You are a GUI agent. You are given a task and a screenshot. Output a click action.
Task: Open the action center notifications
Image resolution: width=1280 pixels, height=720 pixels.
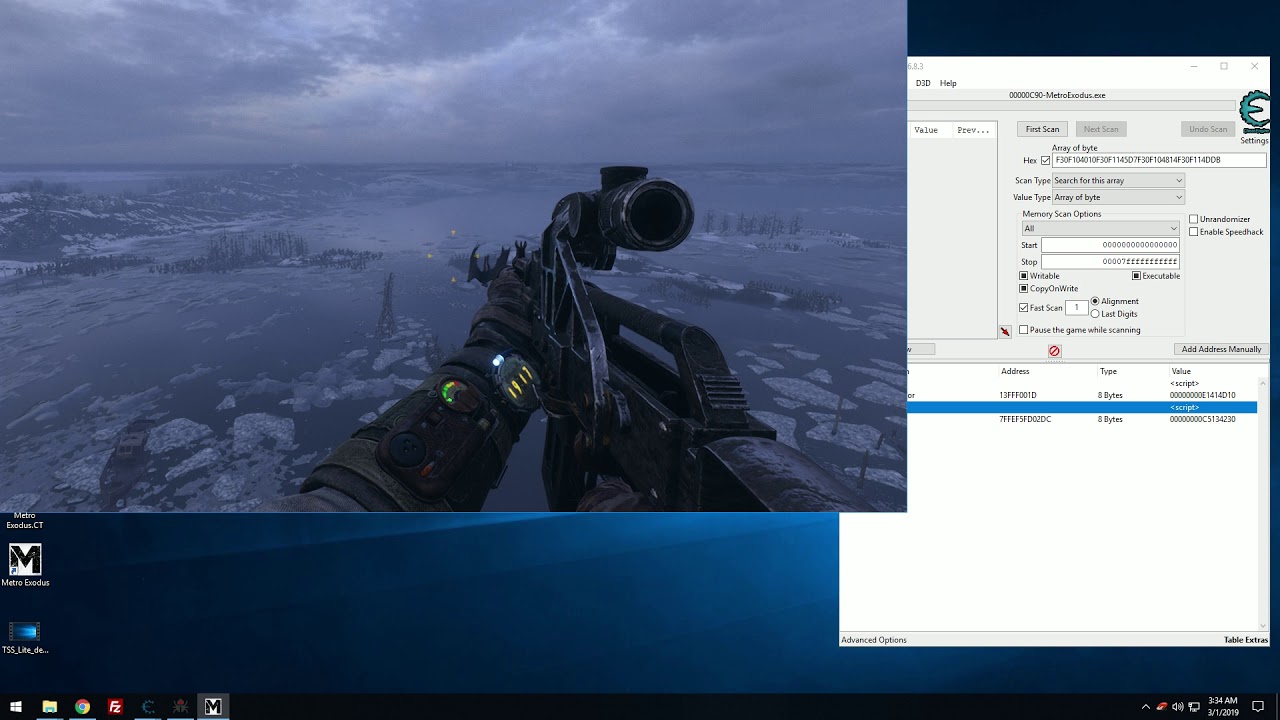(1258, 707)
